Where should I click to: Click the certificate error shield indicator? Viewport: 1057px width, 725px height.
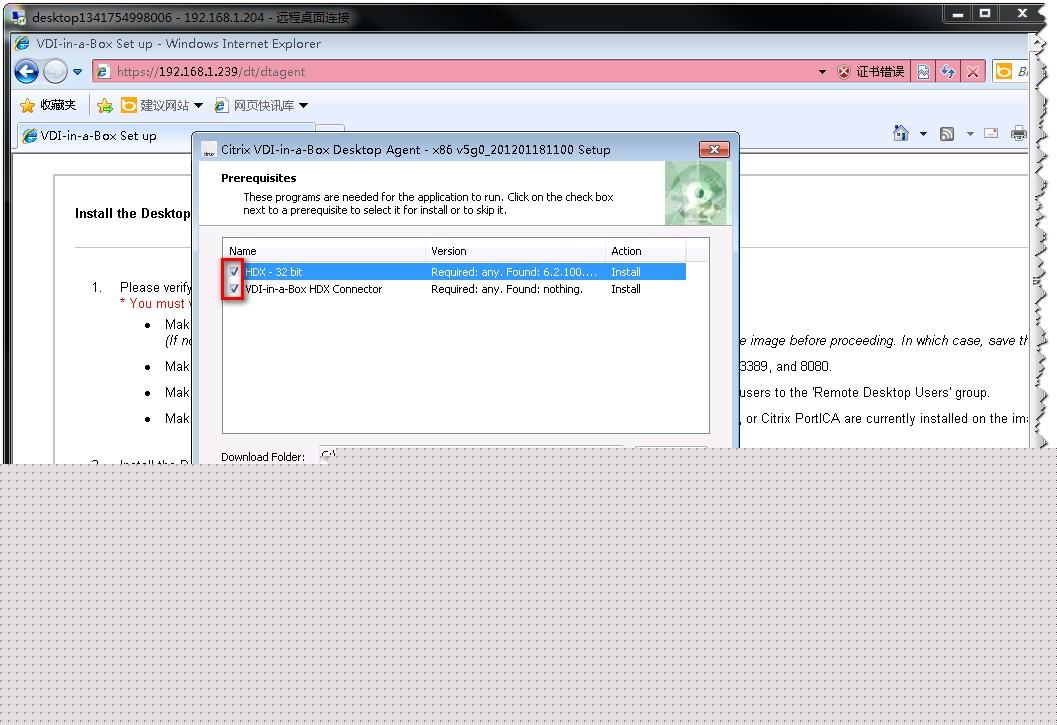[x=870, y=71]
